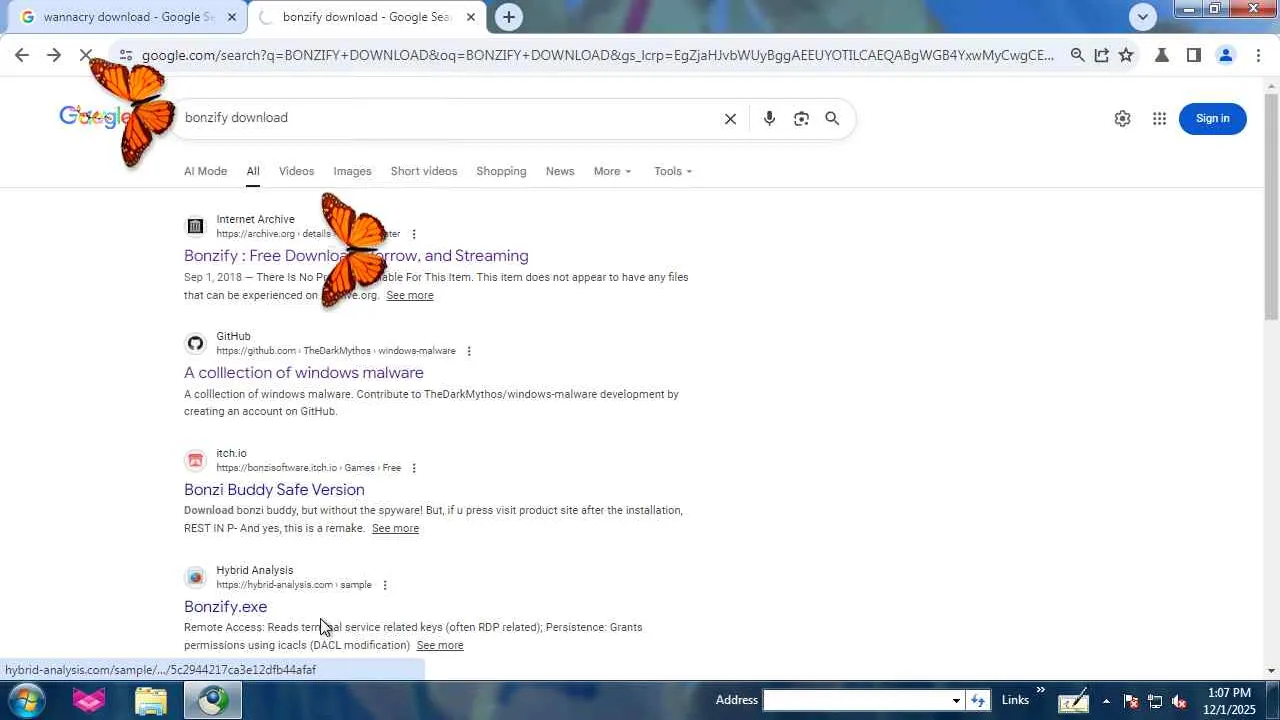Search by image with Google Lens

tap(801, 119)
